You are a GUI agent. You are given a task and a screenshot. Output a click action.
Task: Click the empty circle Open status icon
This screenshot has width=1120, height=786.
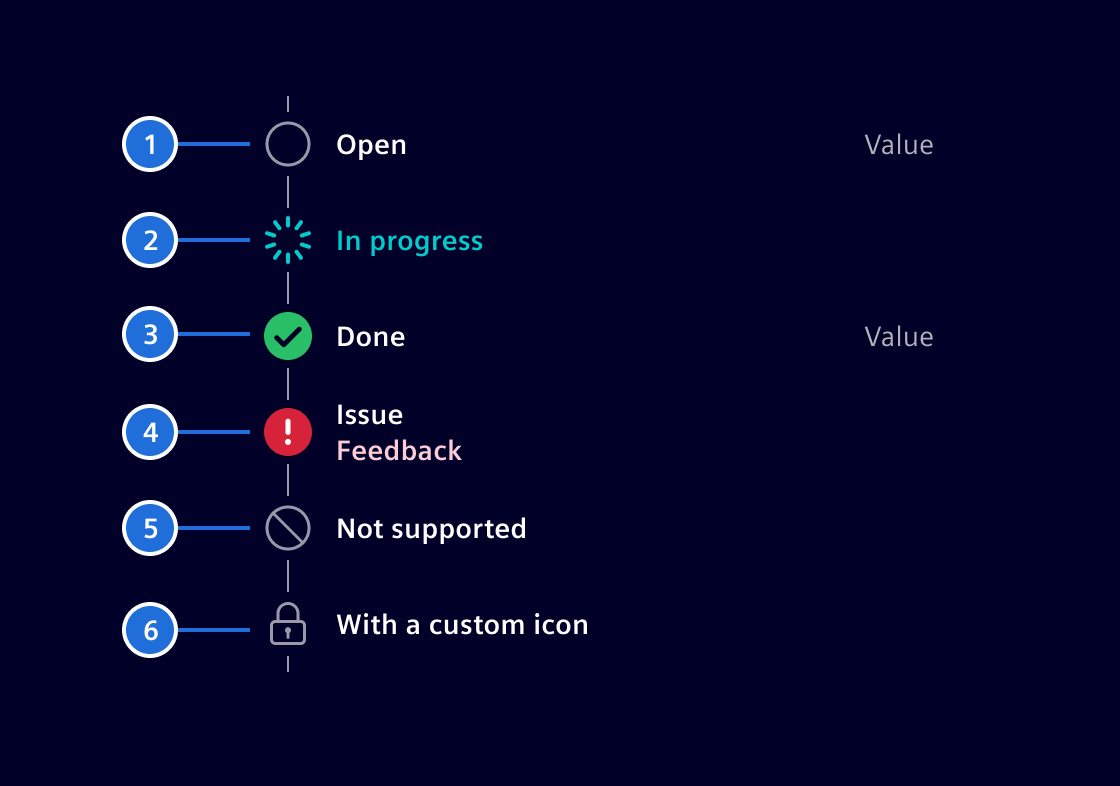click(288, 144)
